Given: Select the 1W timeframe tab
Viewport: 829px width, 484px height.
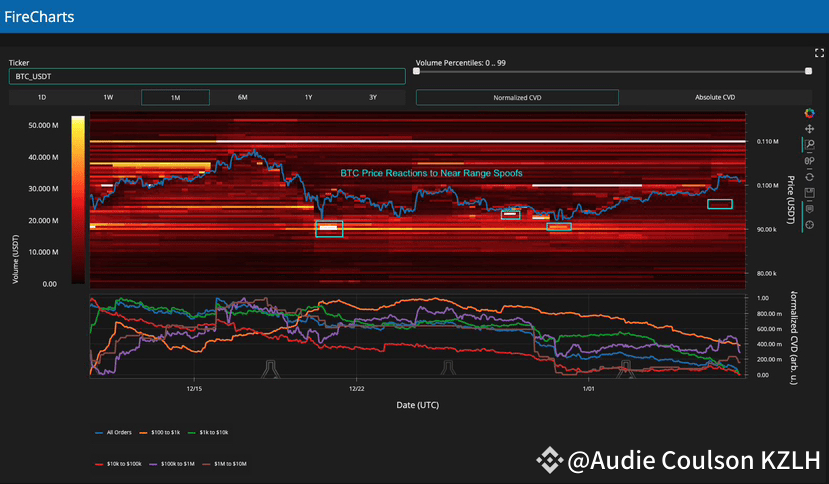Looking at the screenshot, I should [108, 97].
